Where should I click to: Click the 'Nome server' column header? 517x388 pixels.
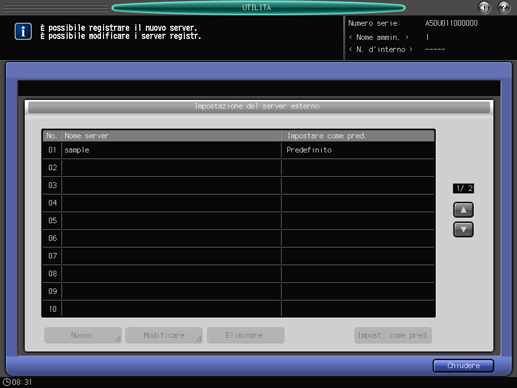tap(171, 136)
